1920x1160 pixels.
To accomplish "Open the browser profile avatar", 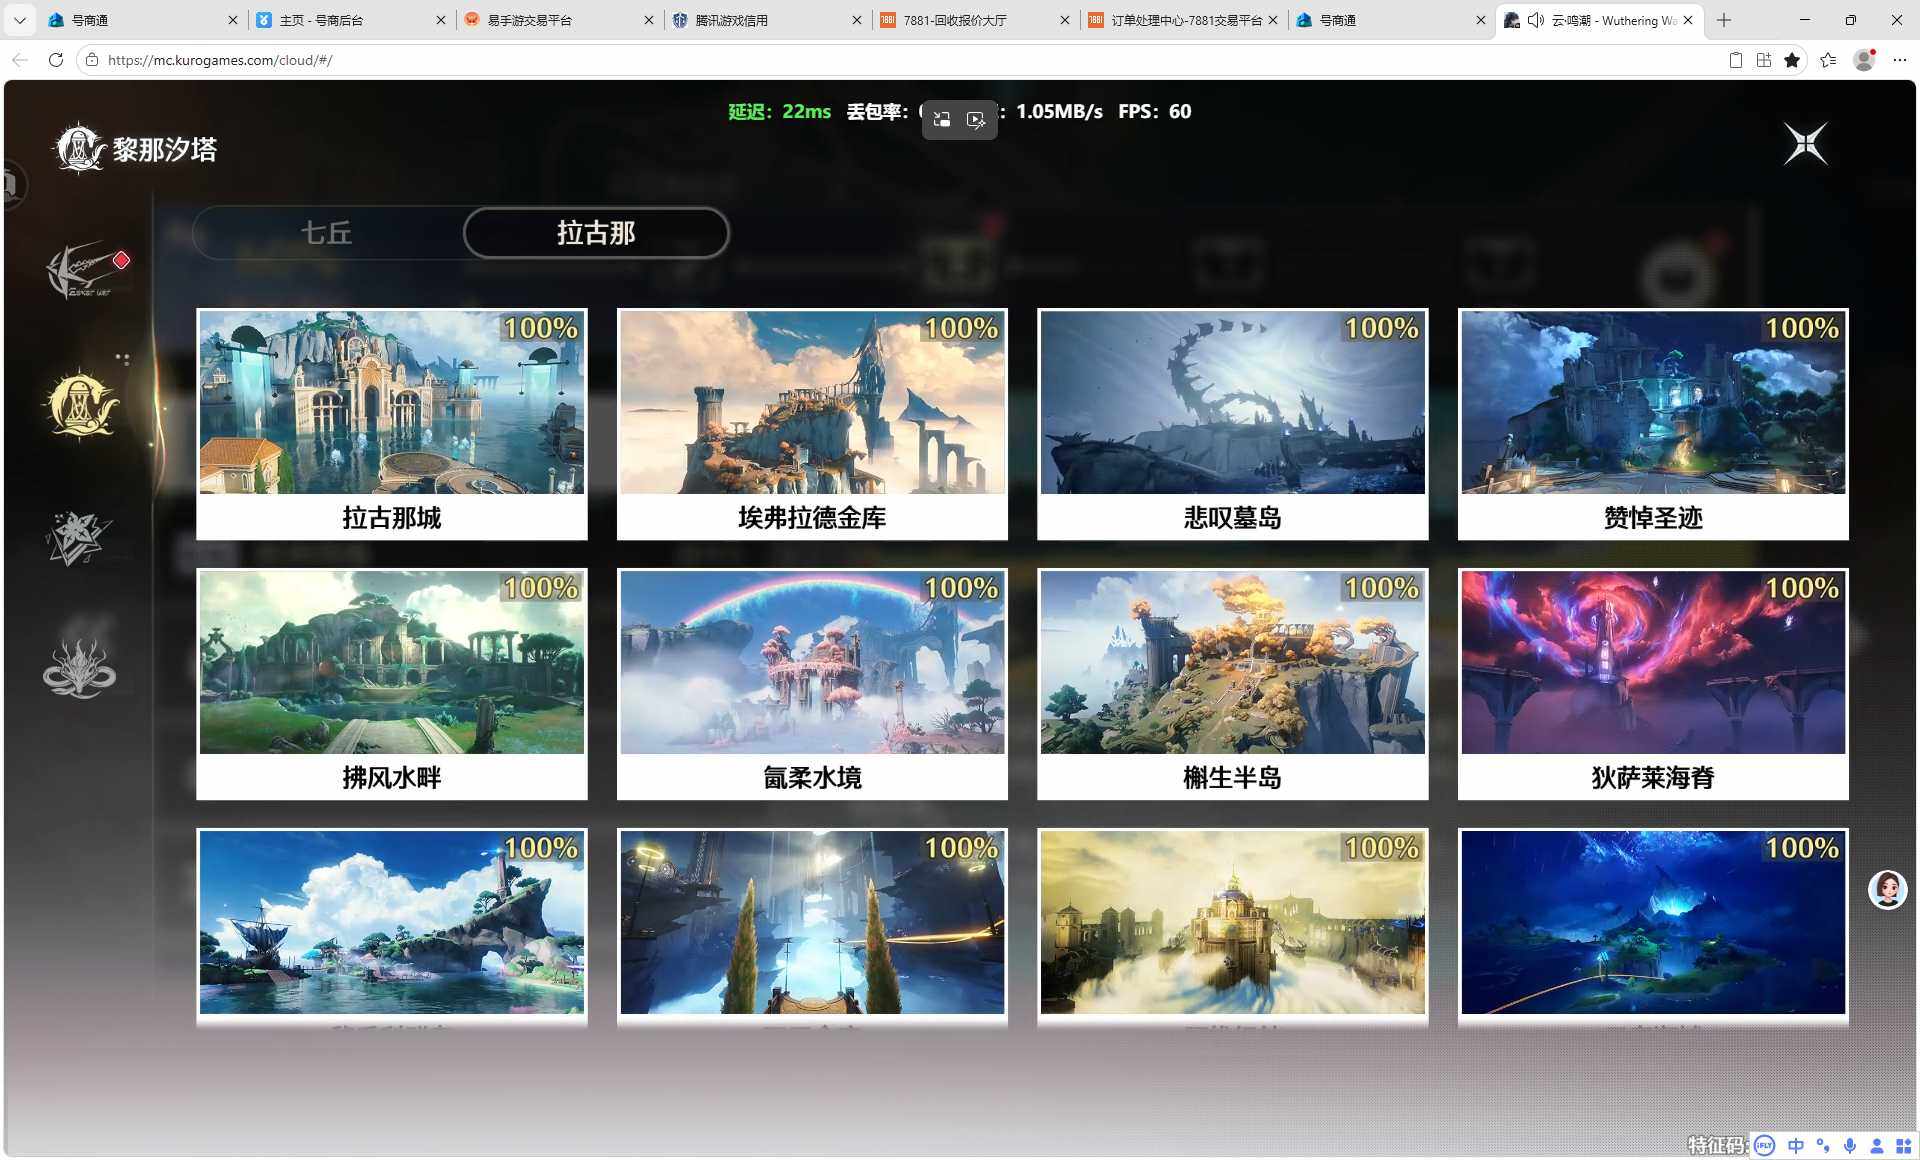I will [1864, 60].
